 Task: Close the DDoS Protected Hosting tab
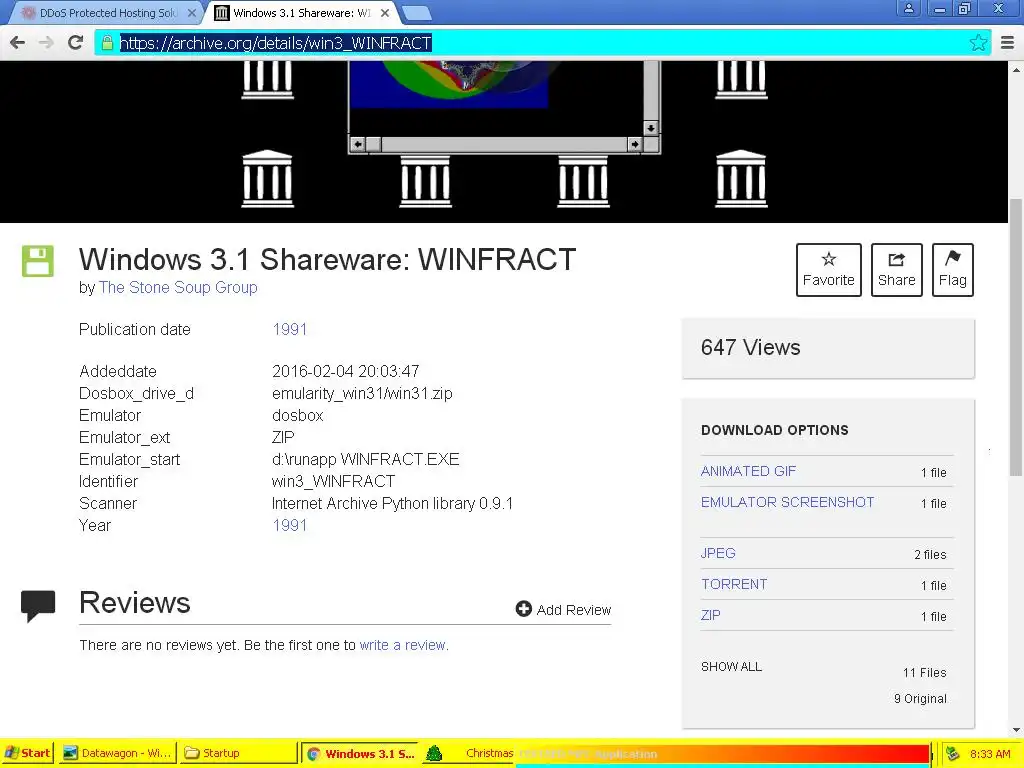(191, 13)
